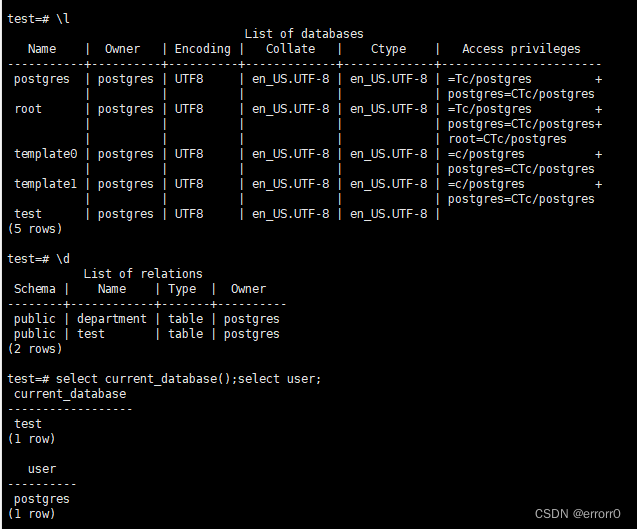Click the 'List of relations' title

point(143,274)
